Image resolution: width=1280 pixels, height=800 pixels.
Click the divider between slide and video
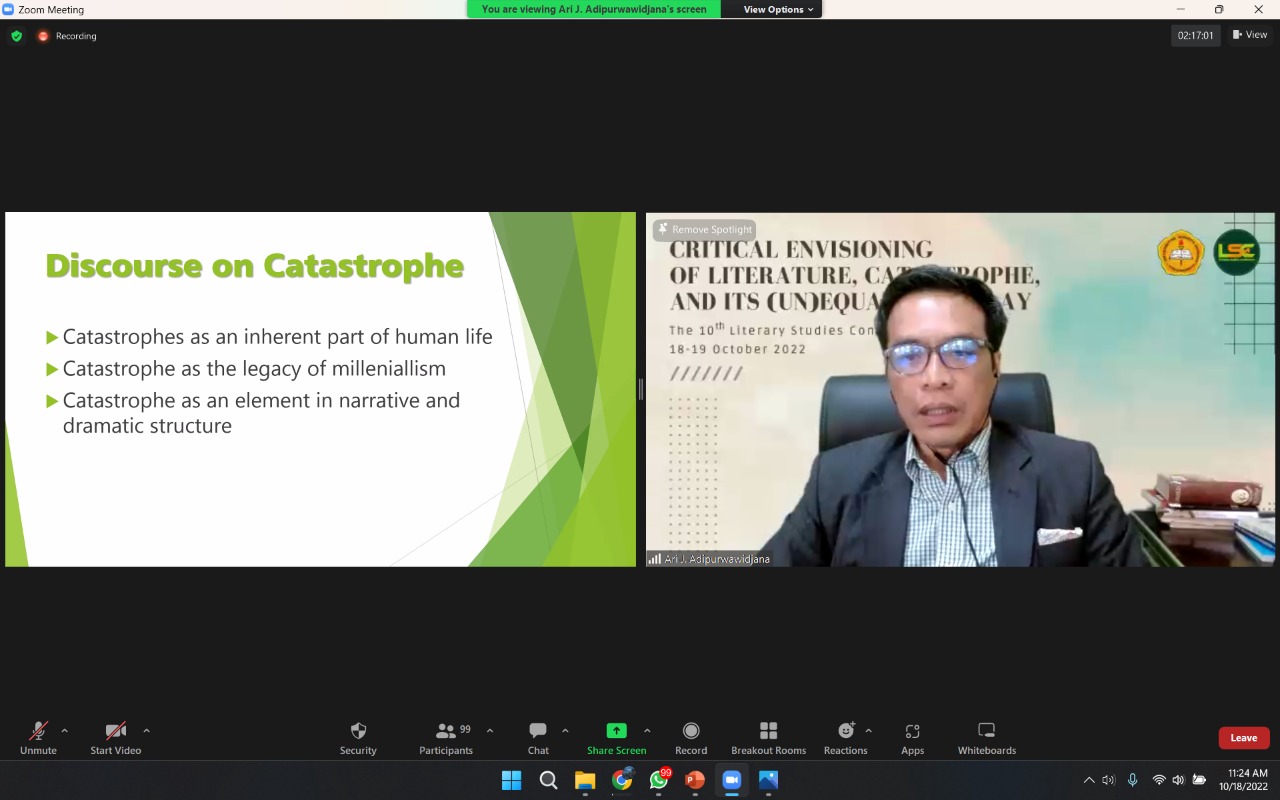[641, 389]
